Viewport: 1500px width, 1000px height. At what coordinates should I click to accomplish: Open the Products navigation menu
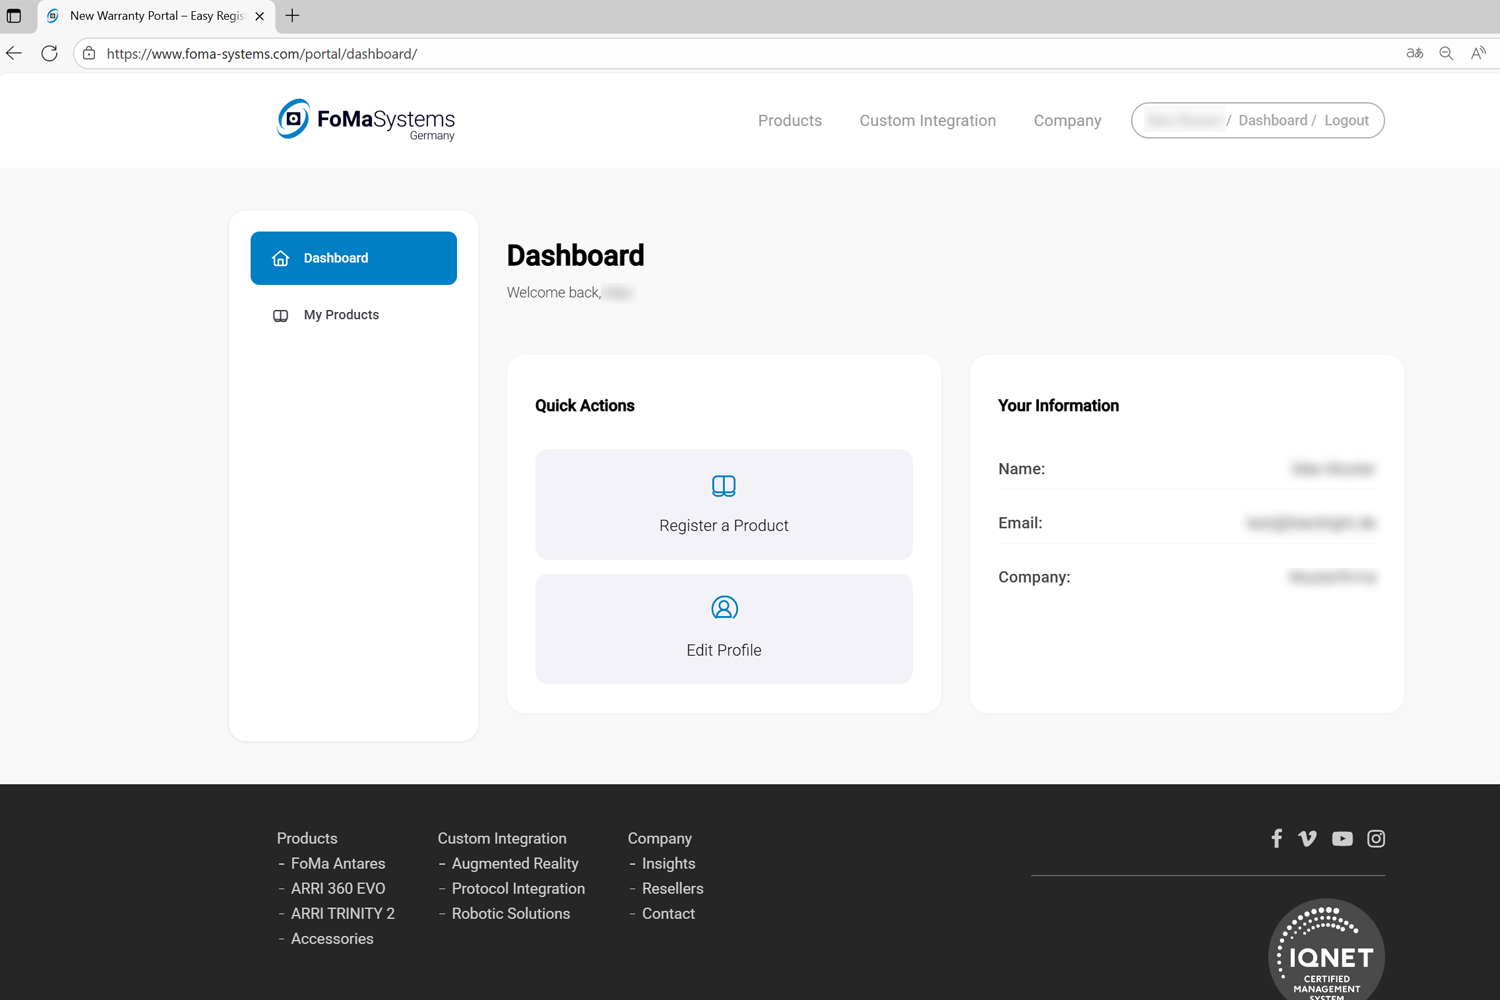pyautogui.click(x=789, y=120)
